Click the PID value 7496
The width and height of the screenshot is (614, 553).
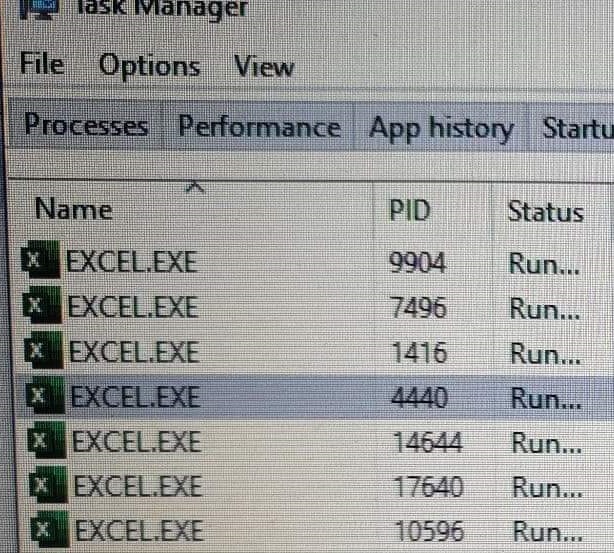pyautogui.click(x=419, y=307)
